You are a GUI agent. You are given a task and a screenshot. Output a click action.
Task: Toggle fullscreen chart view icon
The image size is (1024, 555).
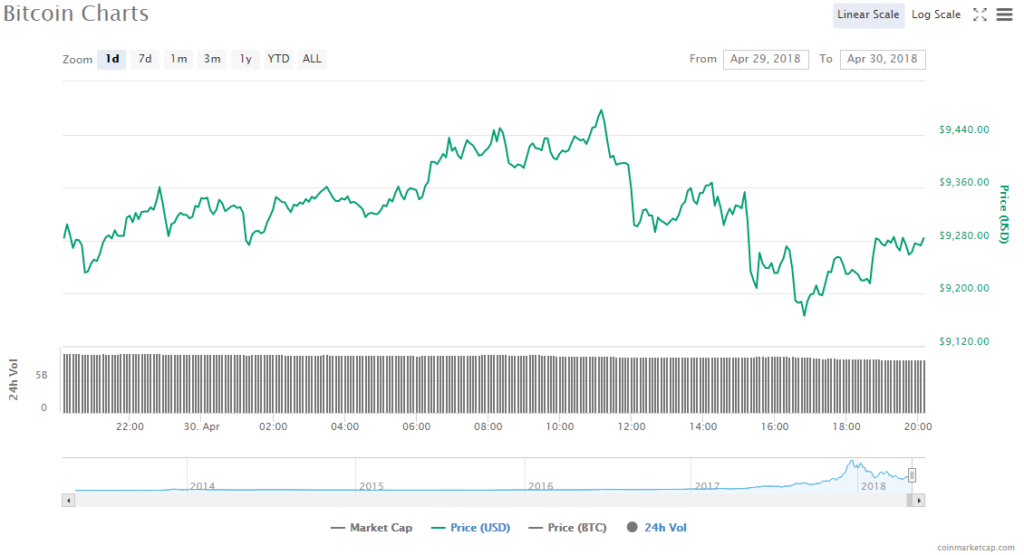coord(980,15)
